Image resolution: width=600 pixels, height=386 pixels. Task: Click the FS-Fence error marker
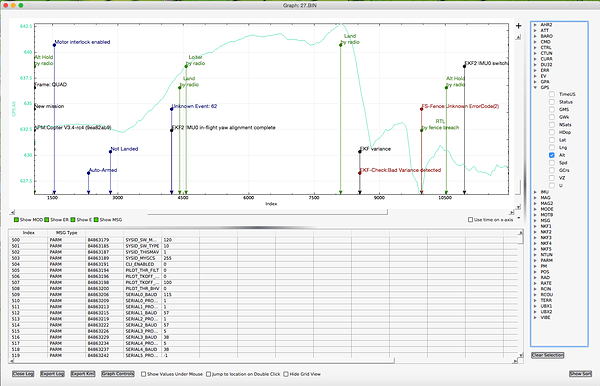click(422, 109)
